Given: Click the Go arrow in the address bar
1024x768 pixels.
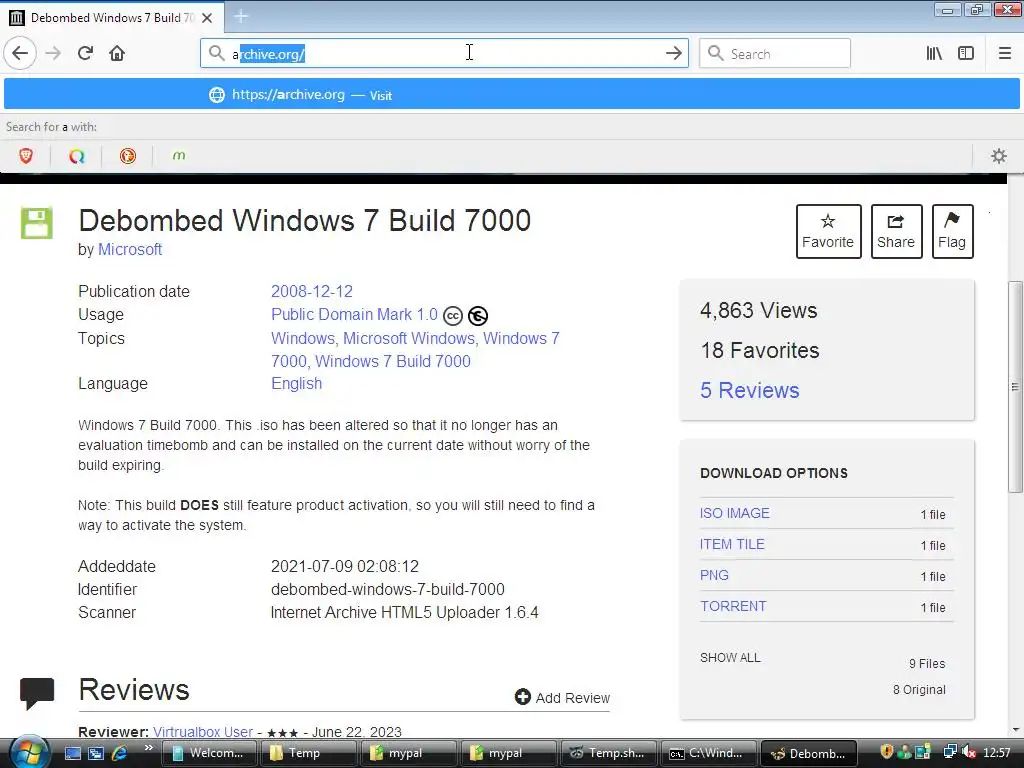Looking at the screenshot, I should point(673,54).
